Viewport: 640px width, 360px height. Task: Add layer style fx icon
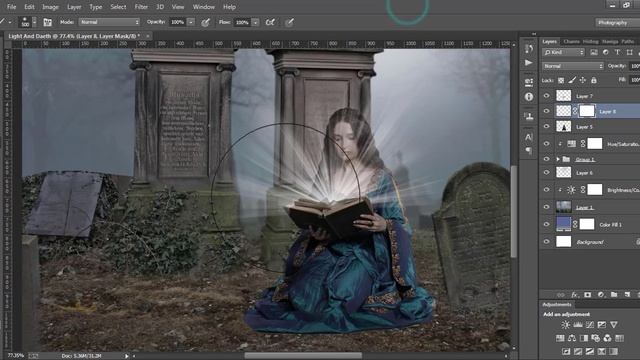[574, 294]
